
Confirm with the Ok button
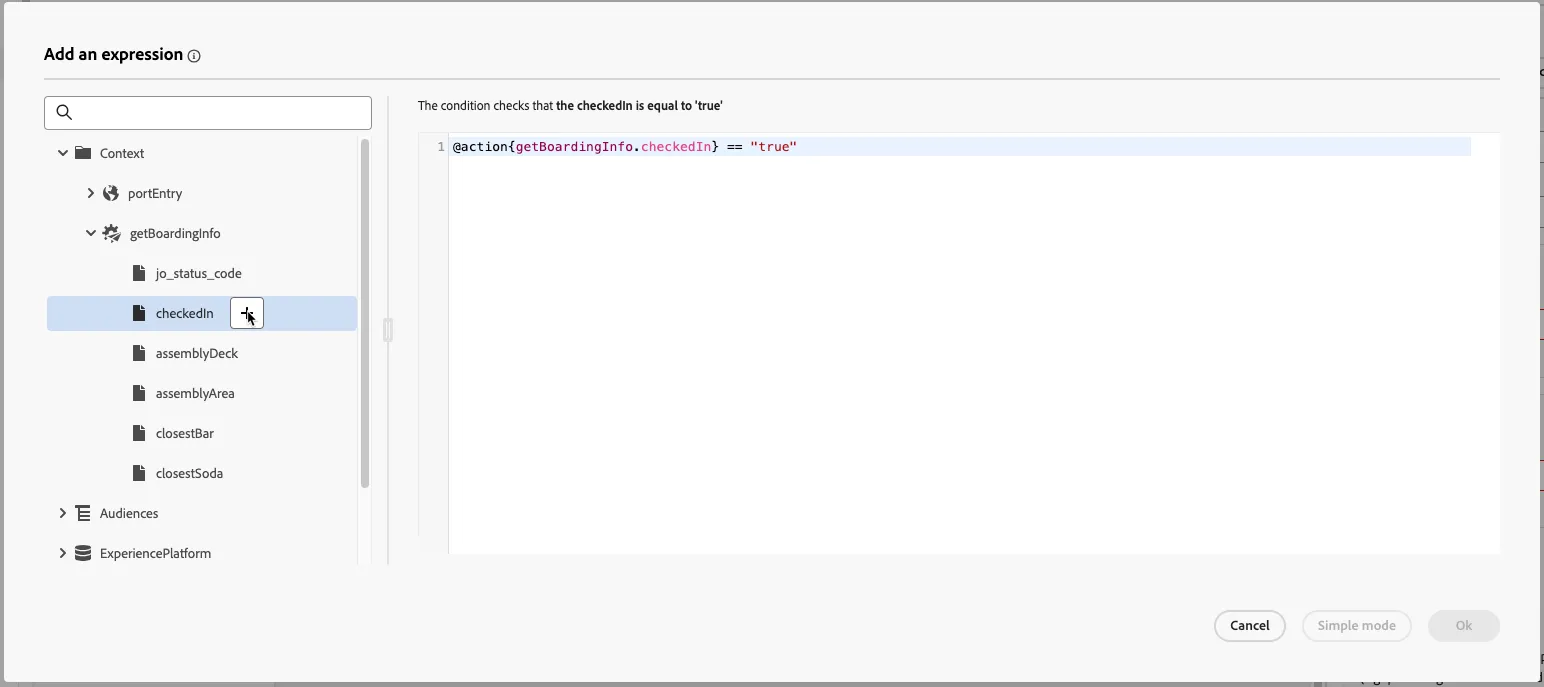1464,626
